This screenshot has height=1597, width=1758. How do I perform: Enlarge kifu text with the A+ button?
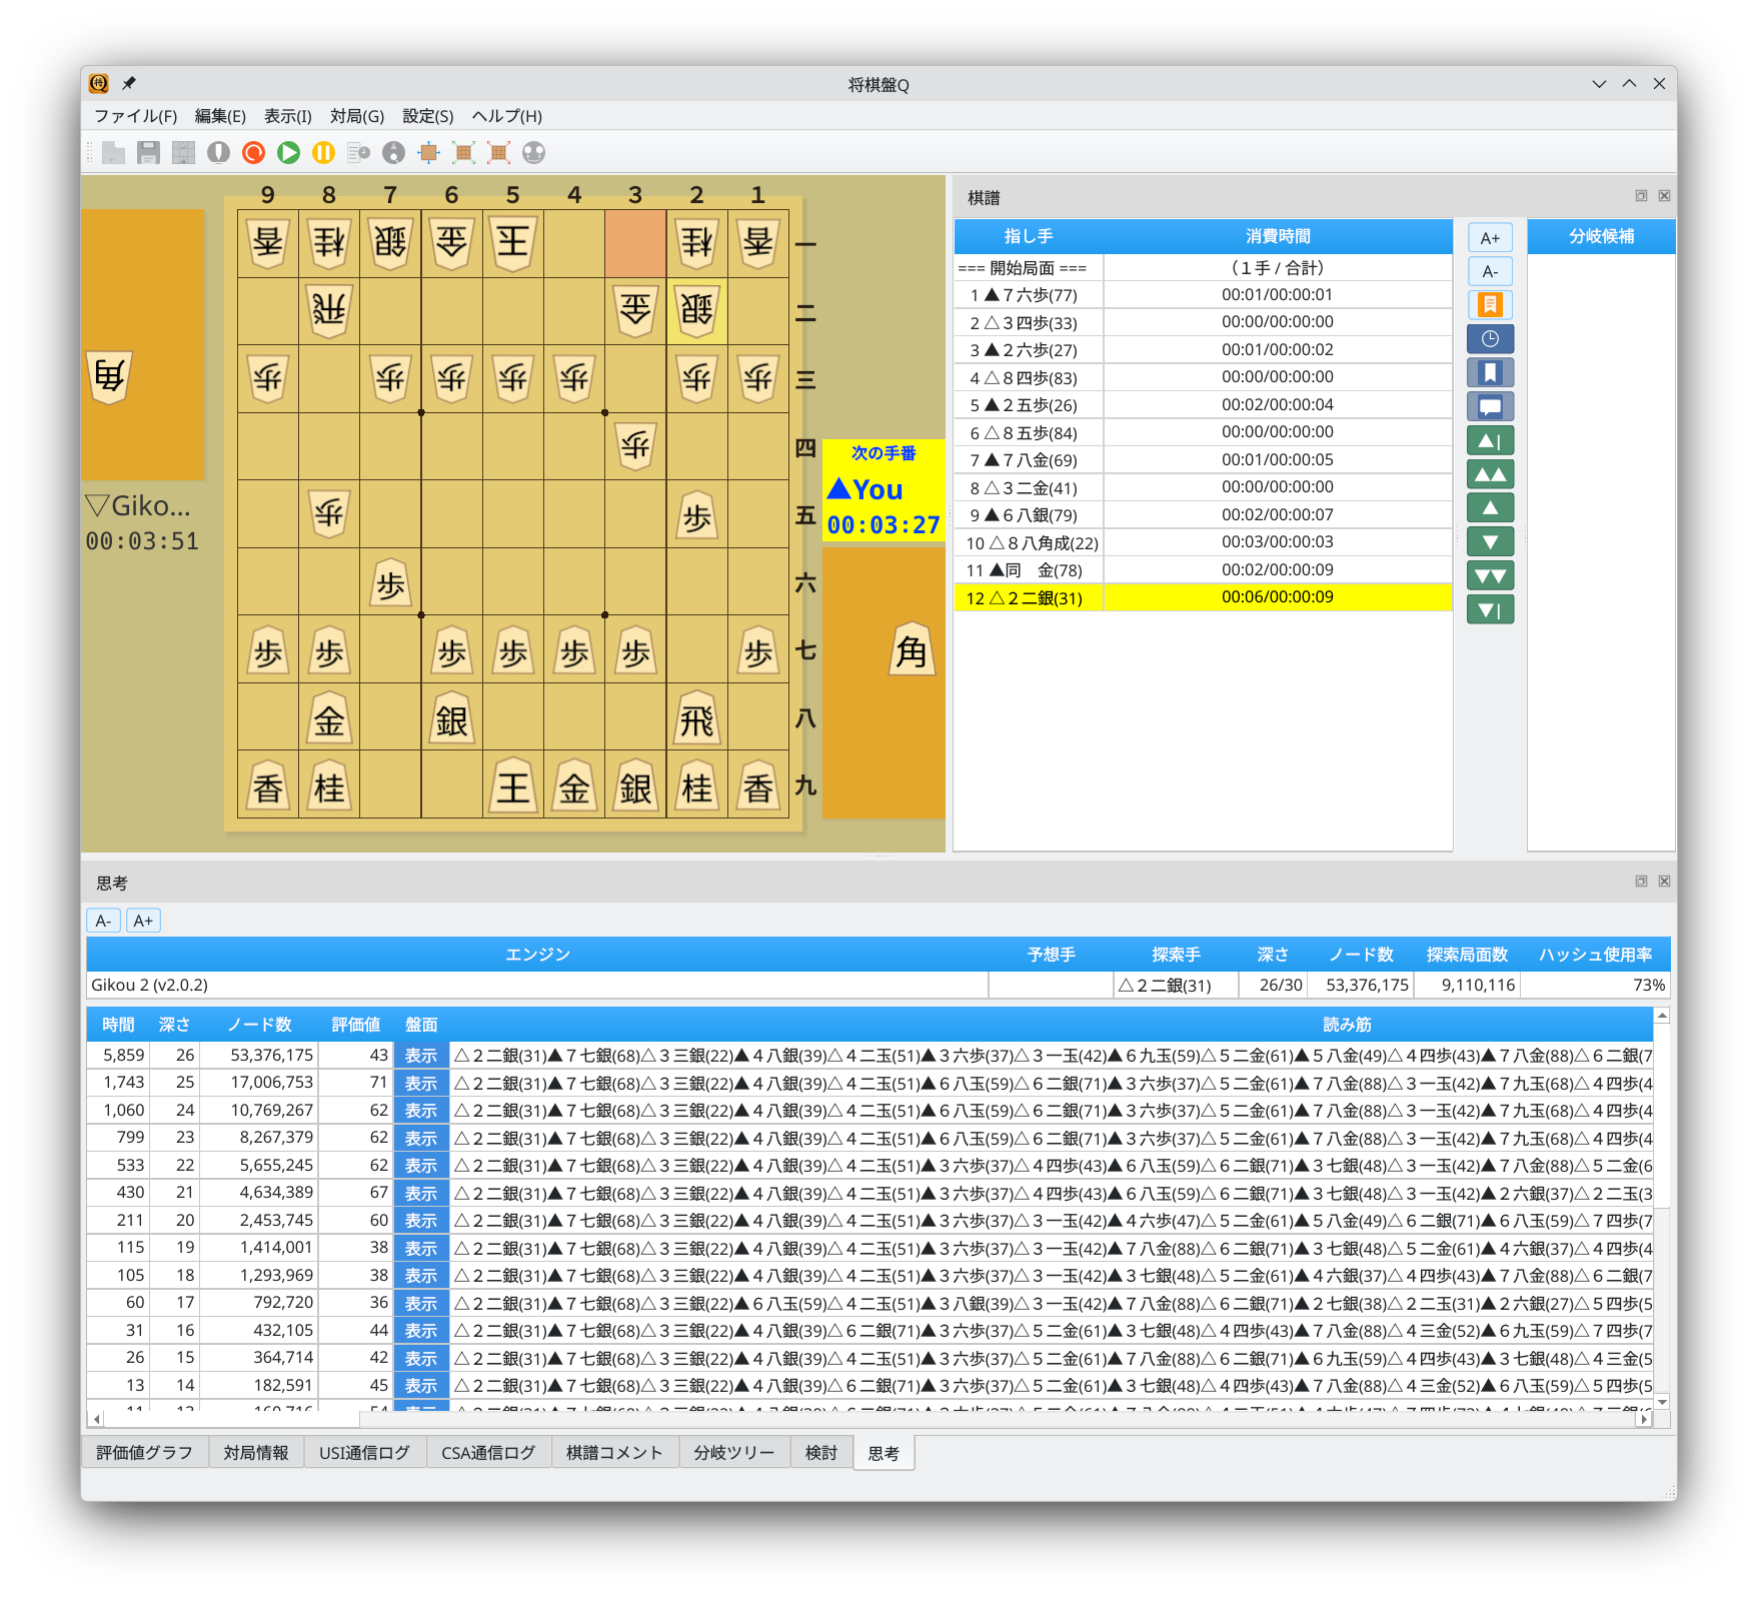[x=1490, y=237]
